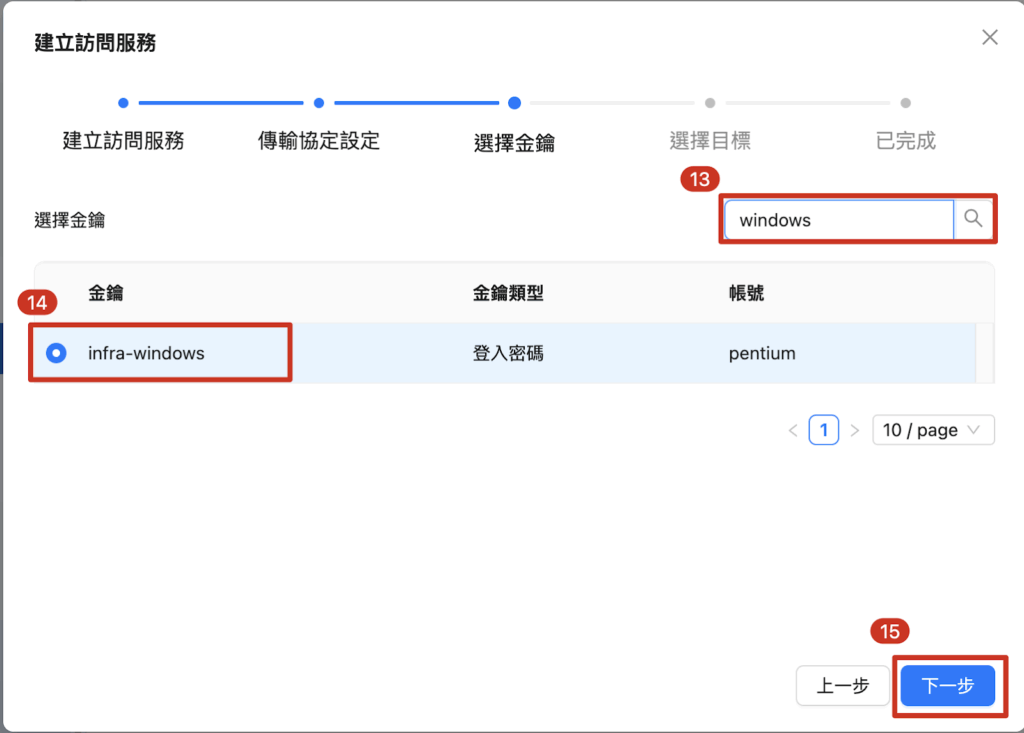1024x733 pixels.
Task: Click the red 14 annotation badge
Action: 37,303
